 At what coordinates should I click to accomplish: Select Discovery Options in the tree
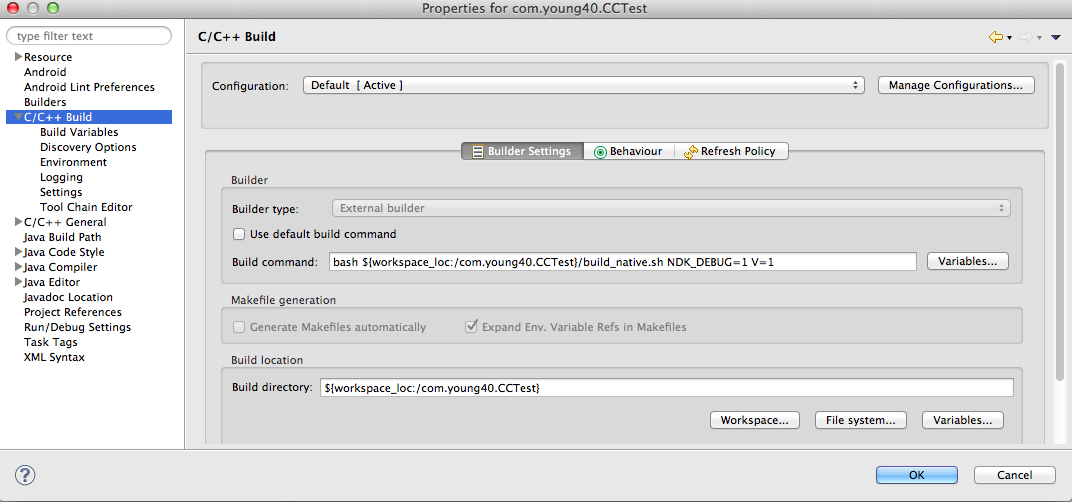[88, 147]
